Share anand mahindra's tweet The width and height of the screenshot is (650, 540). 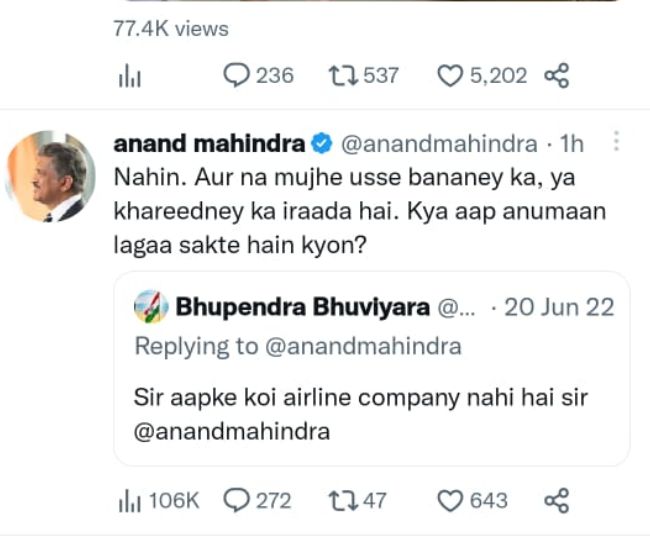[556, 500]
